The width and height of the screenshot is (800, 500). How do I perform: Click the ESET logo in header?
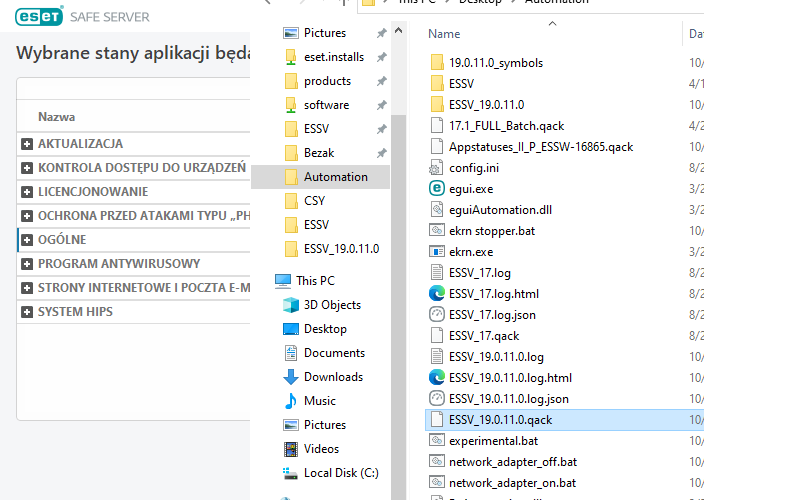(x=39, y=16)
